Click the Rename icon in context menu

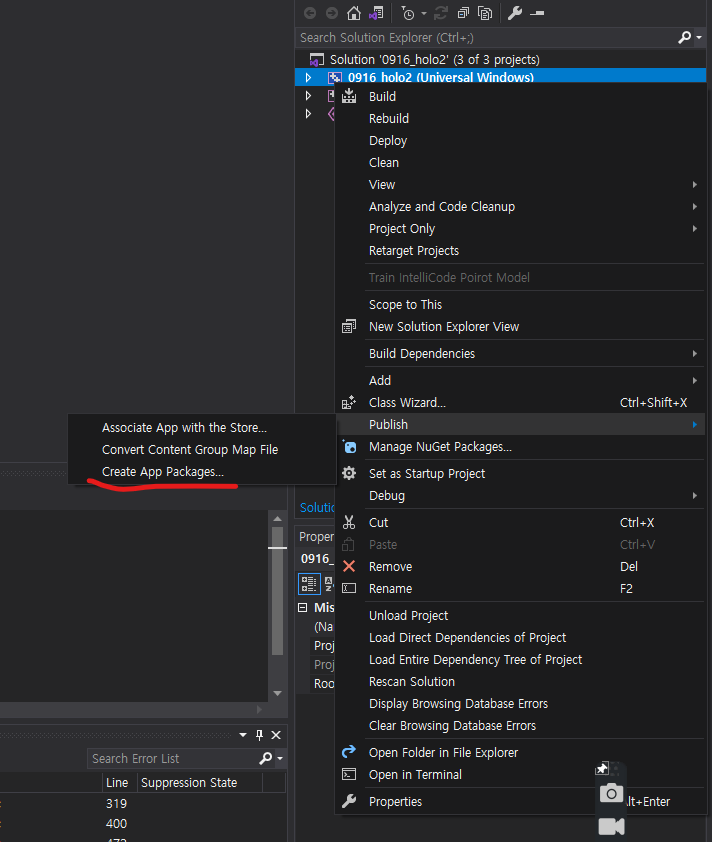coord(349,589)
